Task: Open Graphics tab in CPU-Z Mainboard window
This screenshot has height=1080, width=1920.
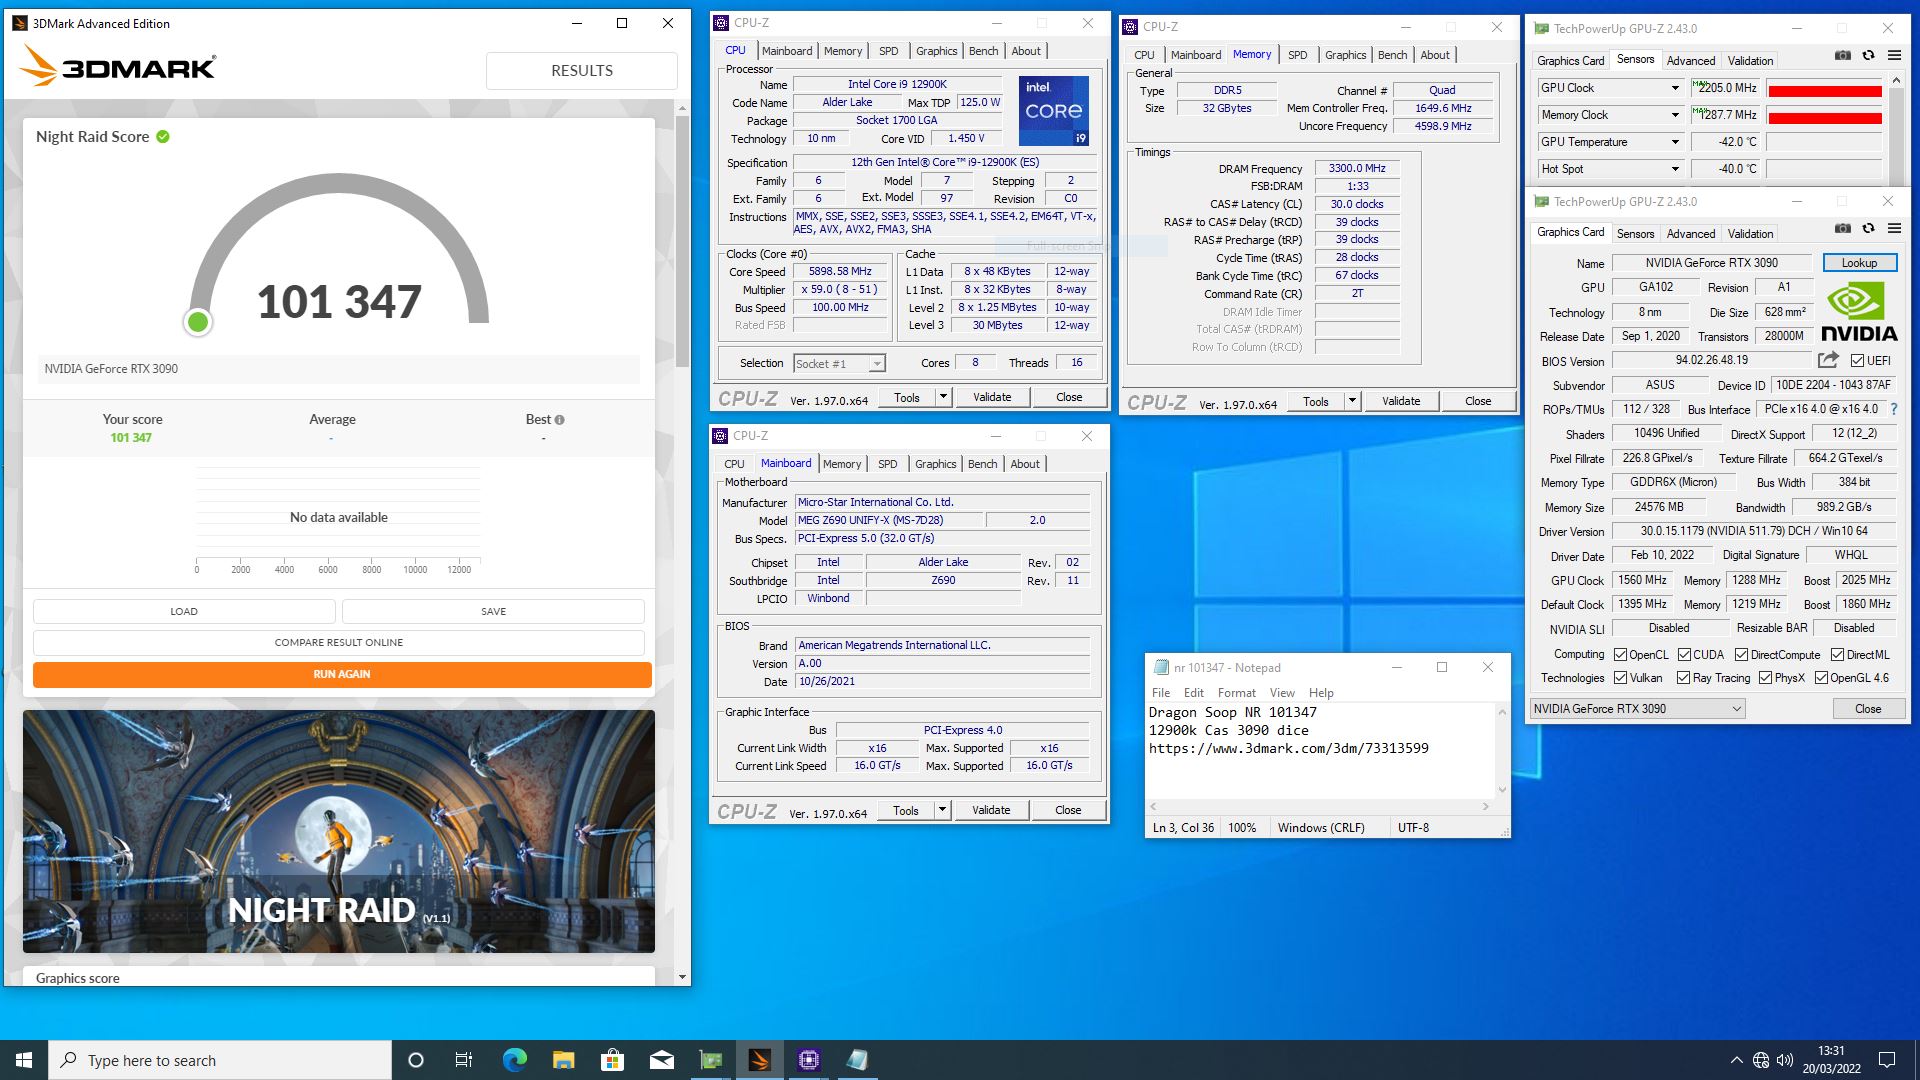Action: coord(935,464)
